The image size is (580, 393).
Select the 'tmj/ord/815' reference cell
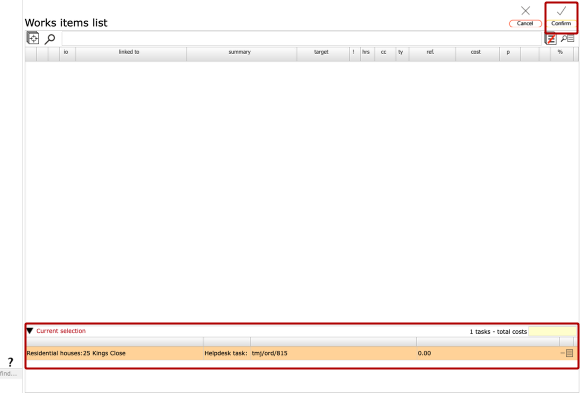point(333,353)
